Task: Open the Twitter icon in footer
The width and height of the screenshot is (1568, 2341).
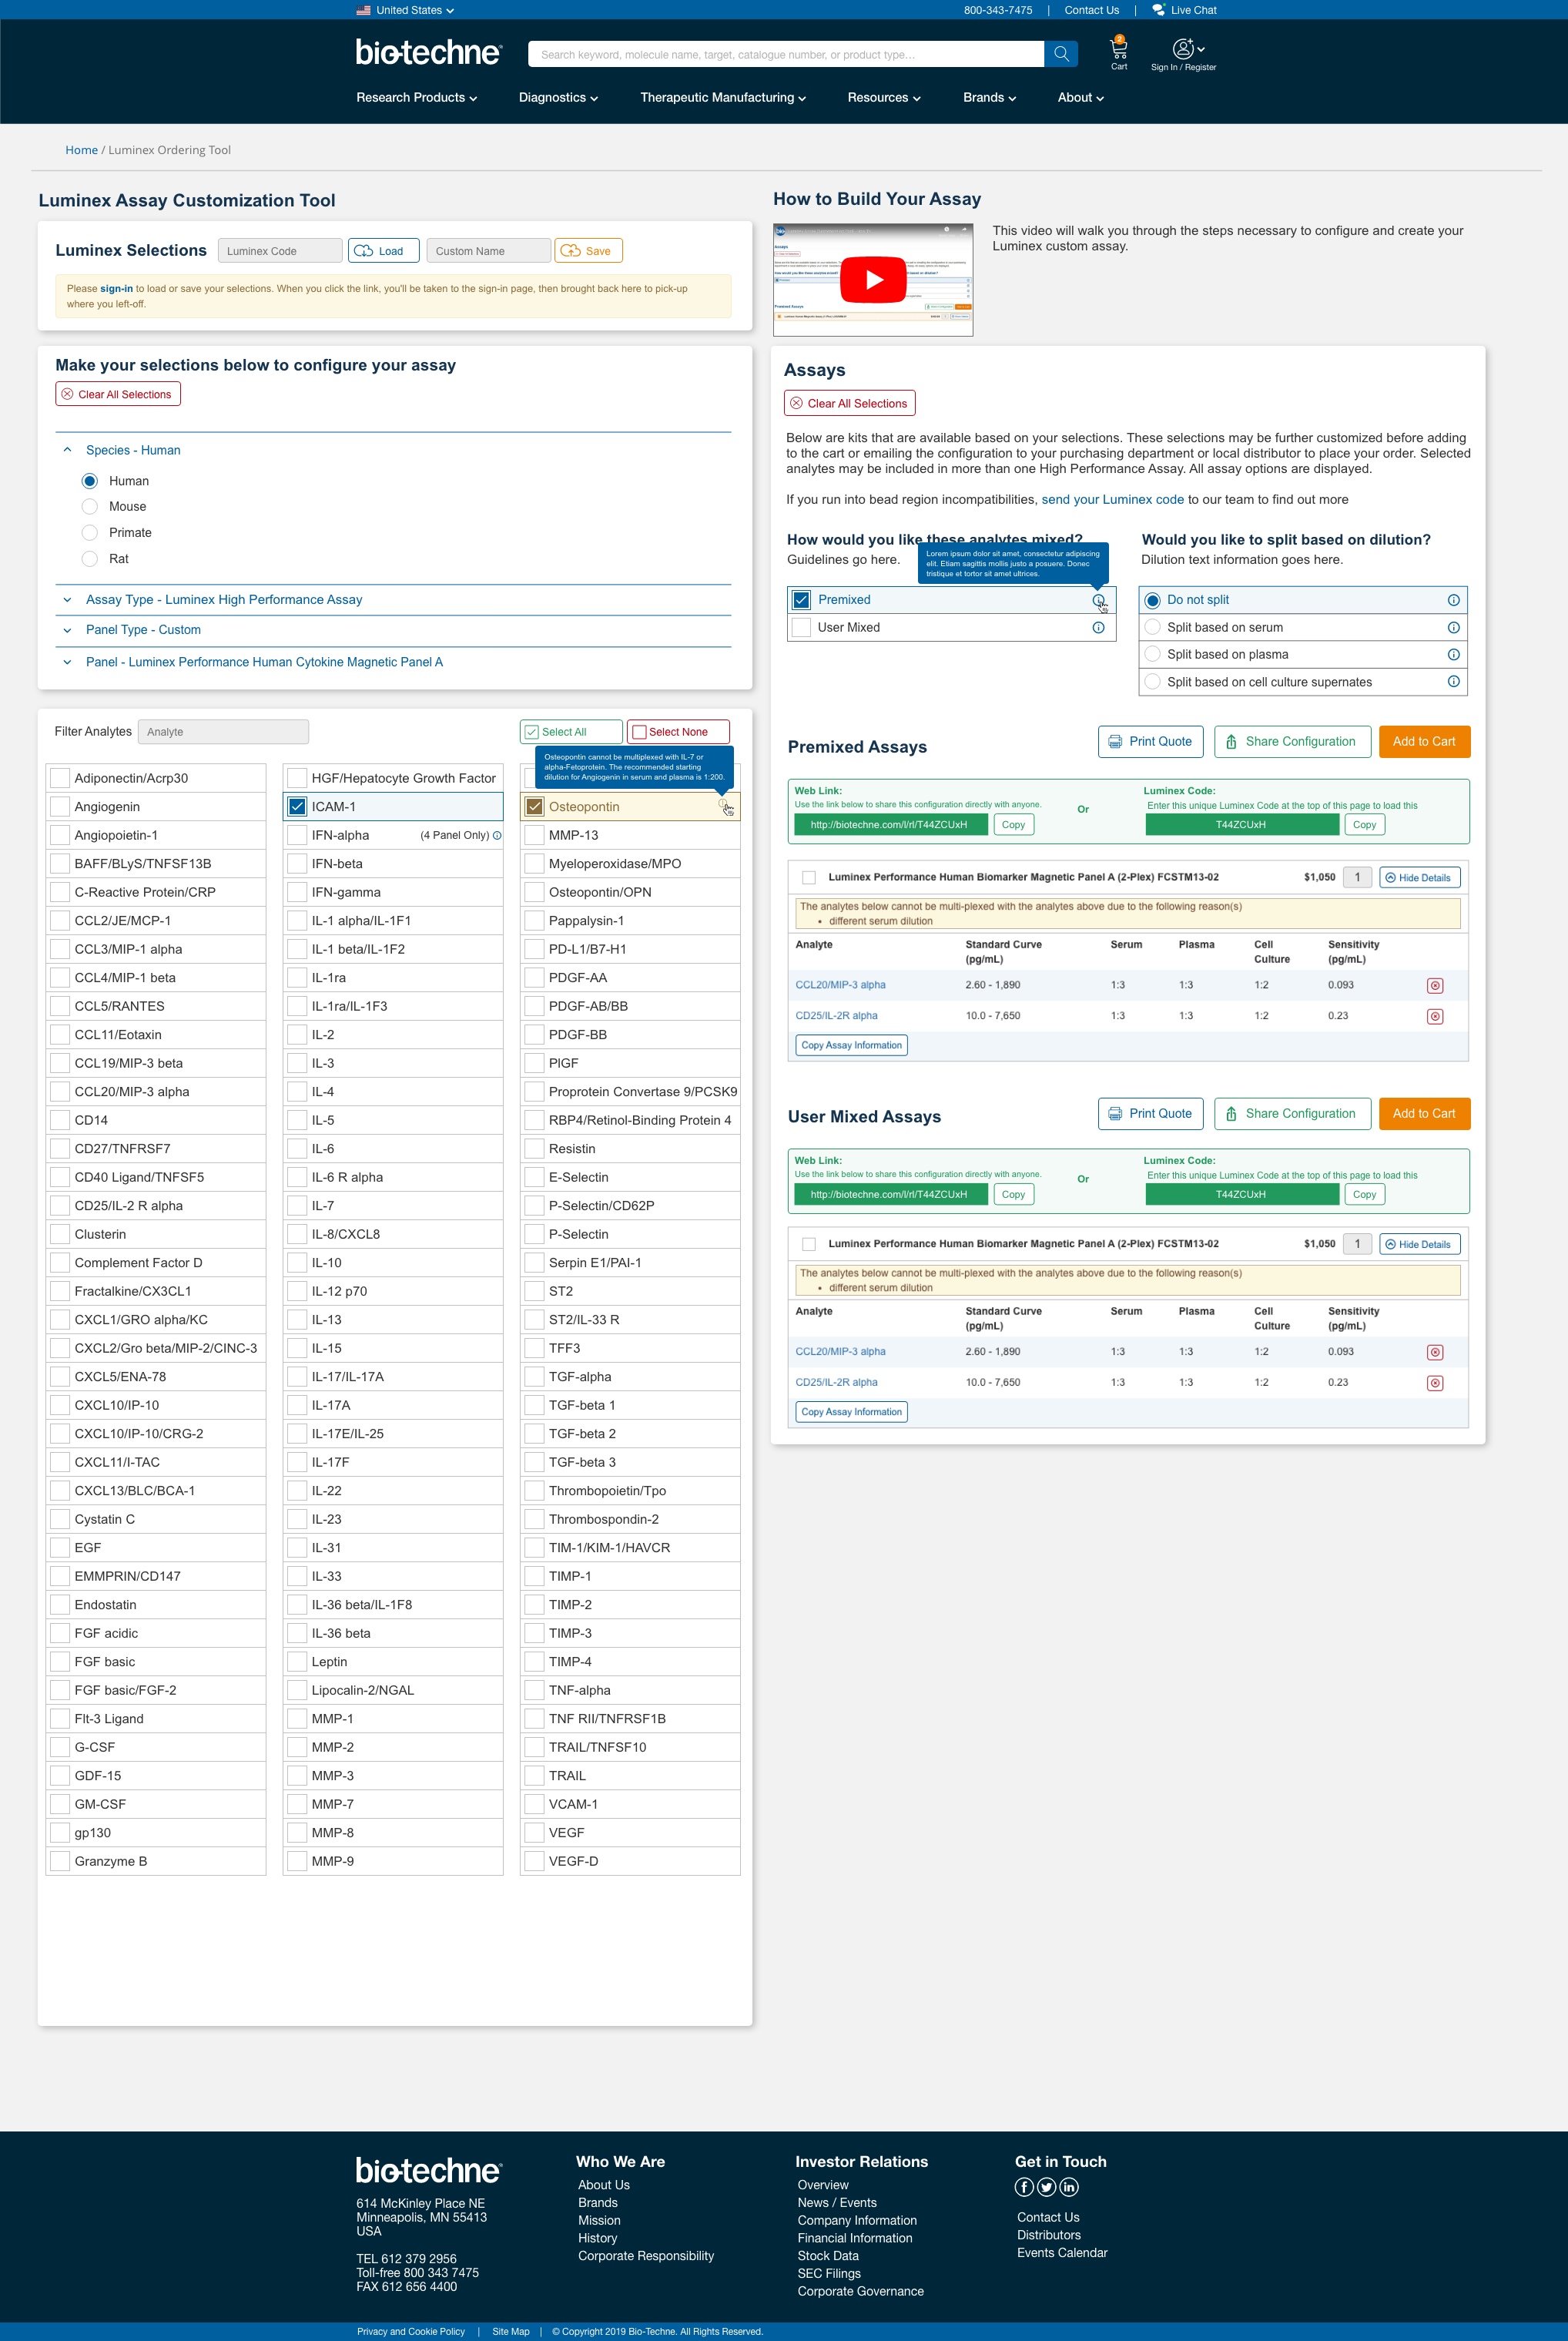Action: pyautogui.click(x=1046, y=2187)
